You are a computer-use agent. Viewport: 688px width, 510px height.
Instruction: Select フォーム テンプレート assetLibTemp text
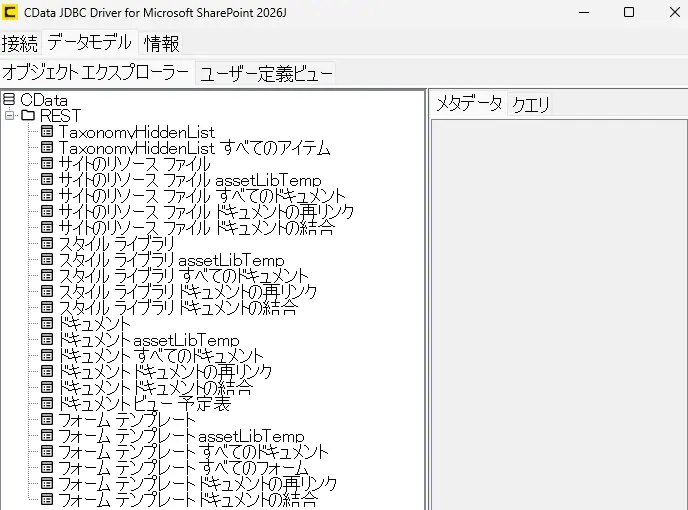tap(182, 436)
